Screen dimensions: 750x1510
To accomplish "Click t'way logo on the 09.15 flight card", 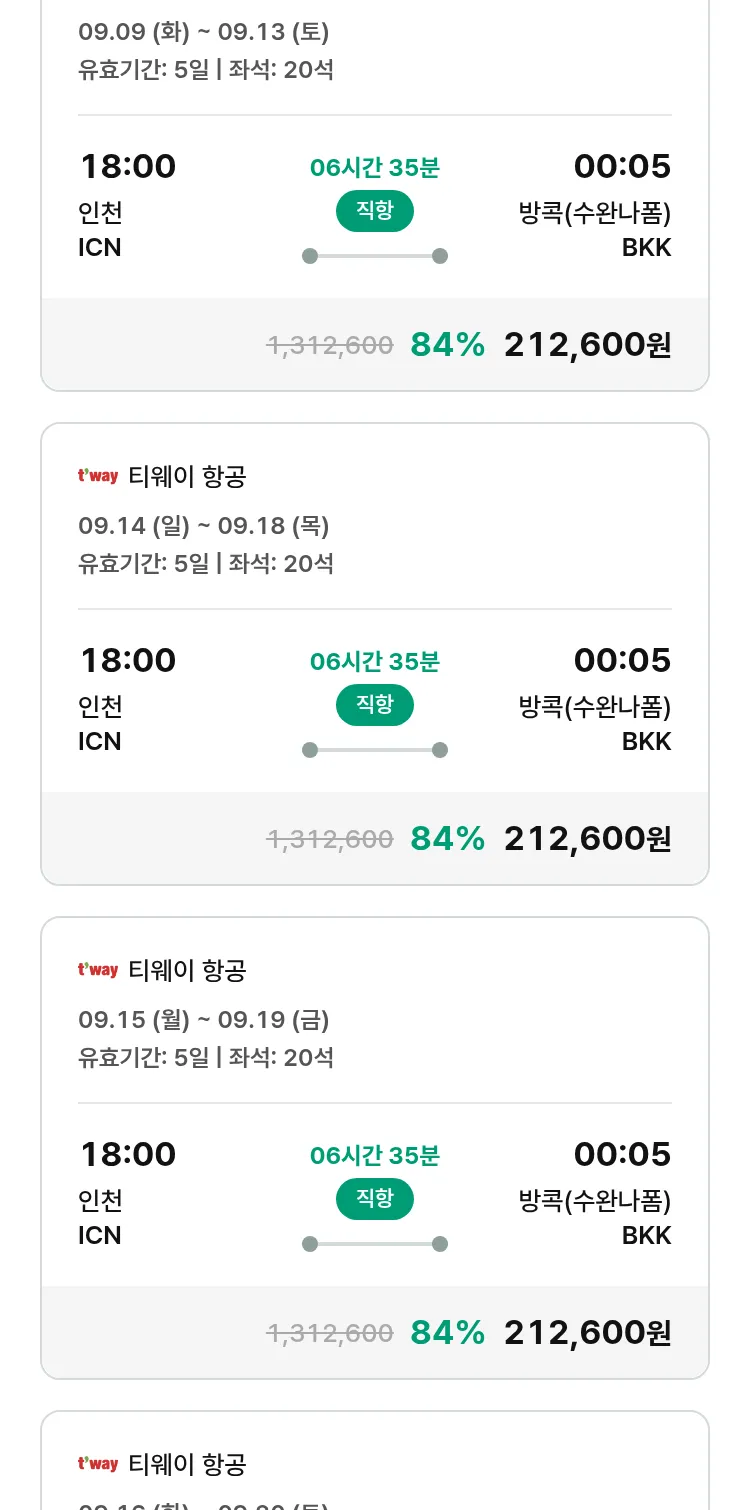I will (98, 970).
